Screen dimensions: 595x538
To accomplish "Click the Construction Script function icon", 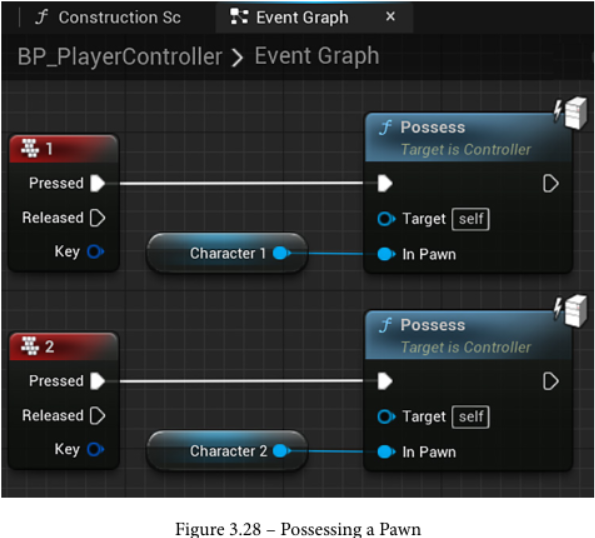I will coord(42,17).
